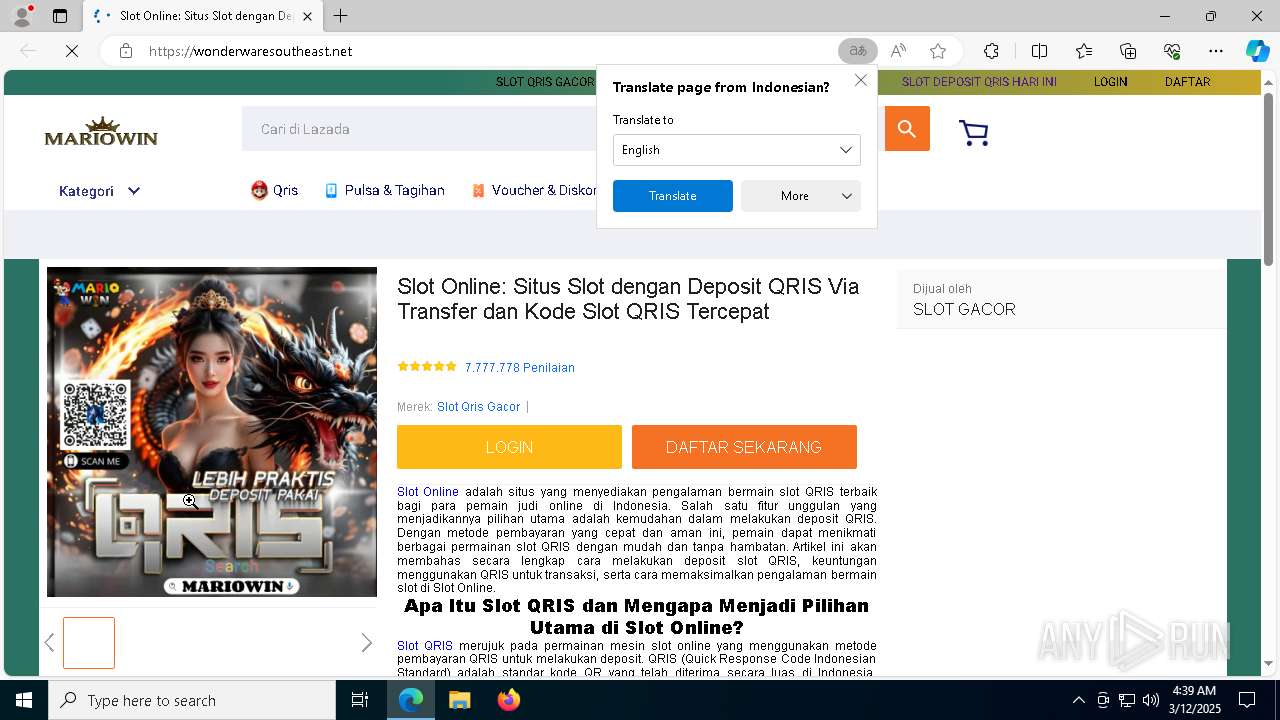
Task: Open Voucher & Diskon menu item
Action: [x=535, y=190]
